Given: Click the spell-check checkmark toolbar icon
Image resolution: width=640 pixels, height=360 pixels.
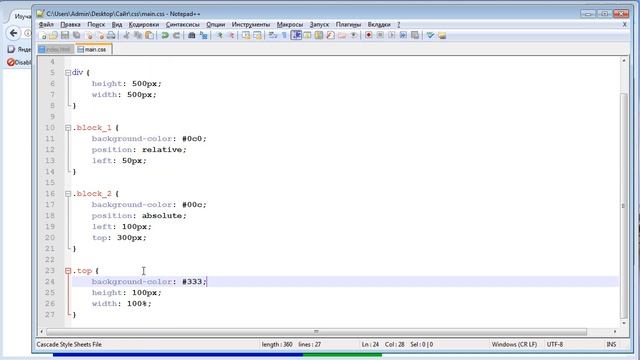Looking at the screenshot, I should 430,36.
